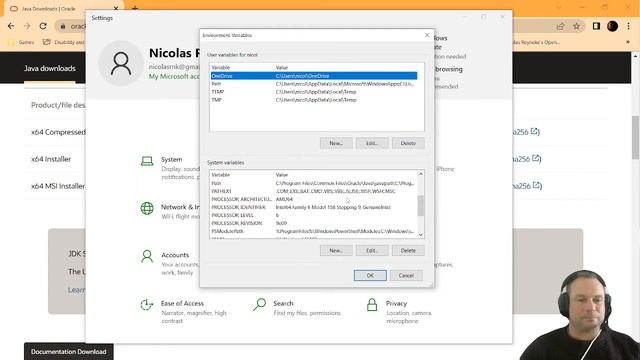Click the user profile picture in Settings

[121, 63]
